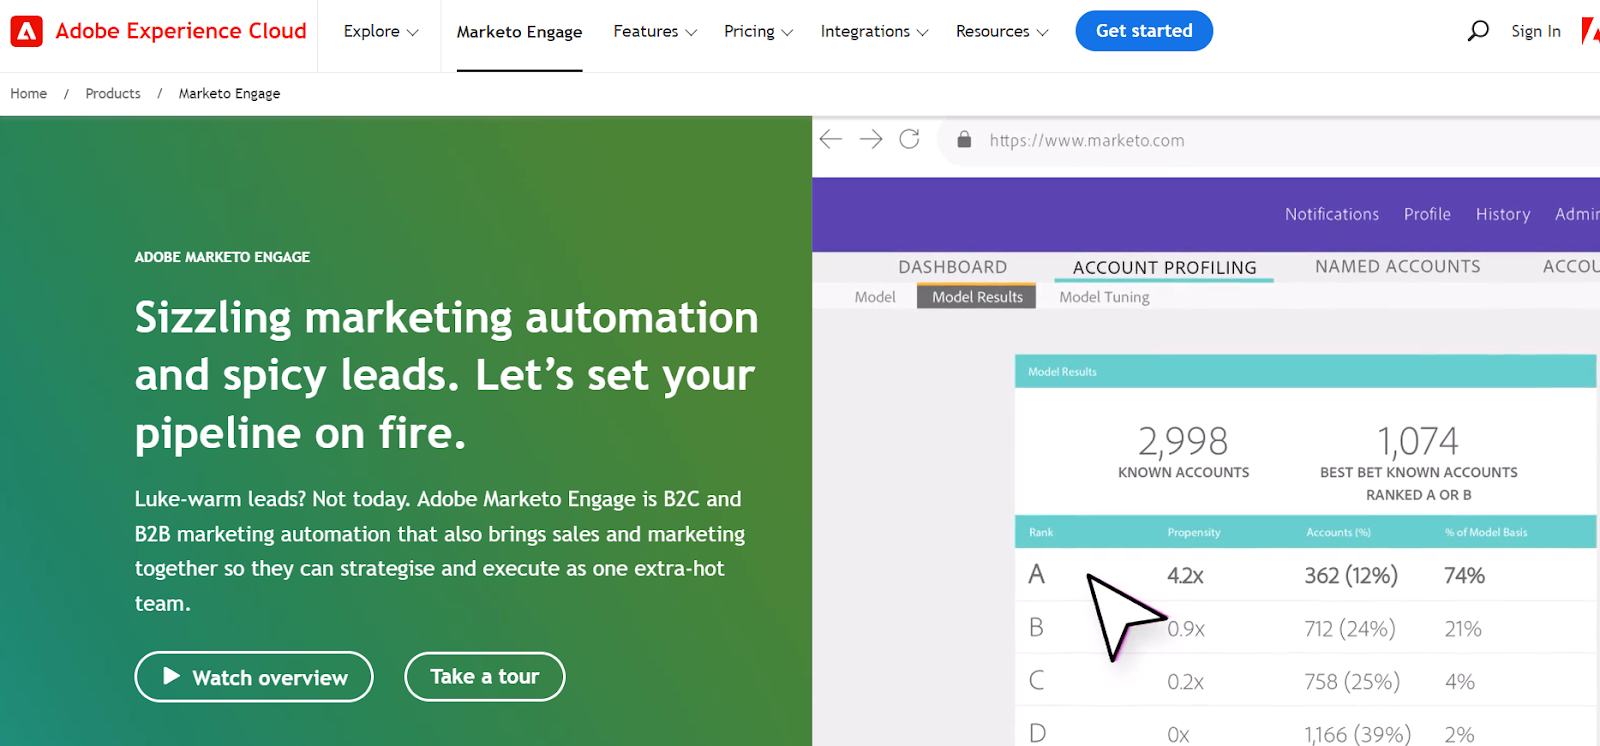Image resolution: width=1600 pixels, height=746 pixels.
Task: Select Take a tour
Action: click(x=484, y=676)
